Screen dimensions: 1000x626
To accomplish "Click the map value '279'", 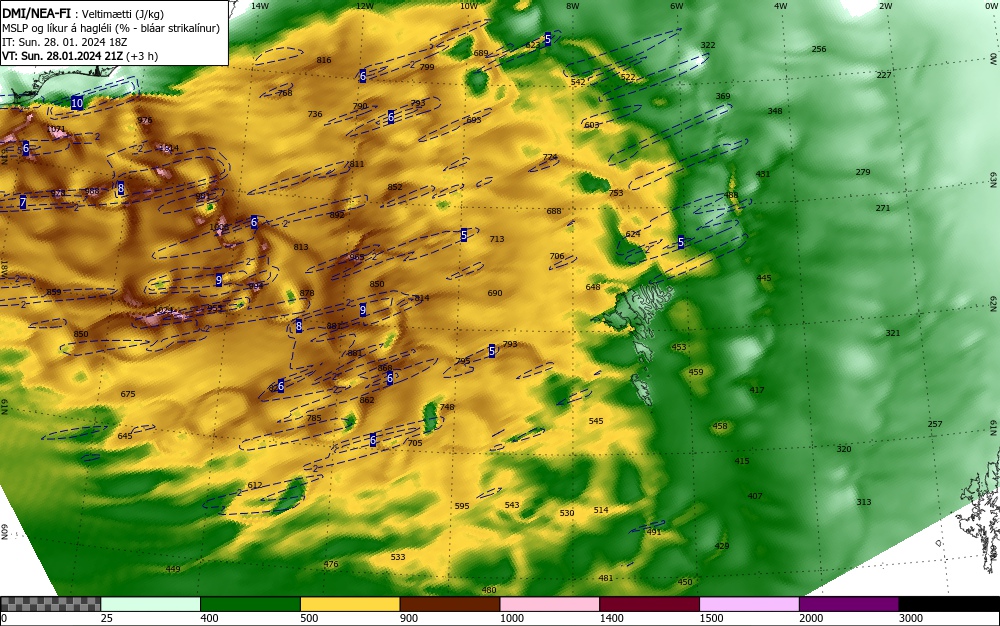I will pyautogui.click(x=863, y=172).
